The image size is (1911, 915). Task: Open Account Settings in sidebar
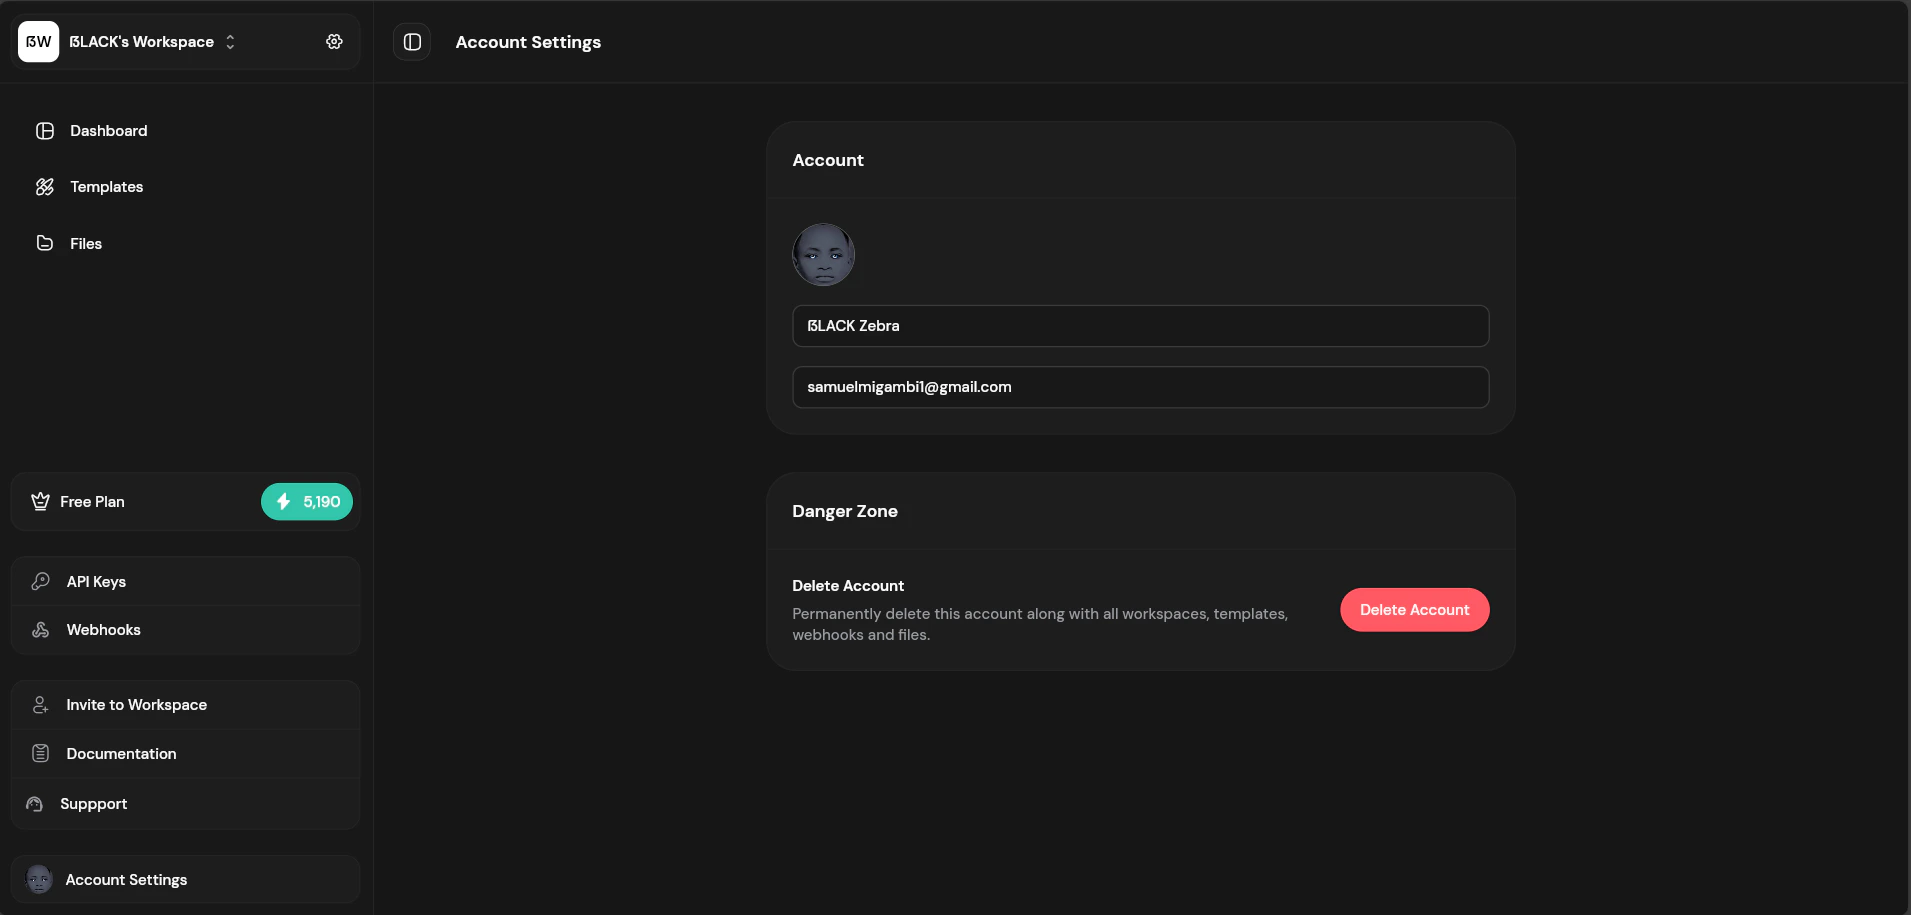186,880
